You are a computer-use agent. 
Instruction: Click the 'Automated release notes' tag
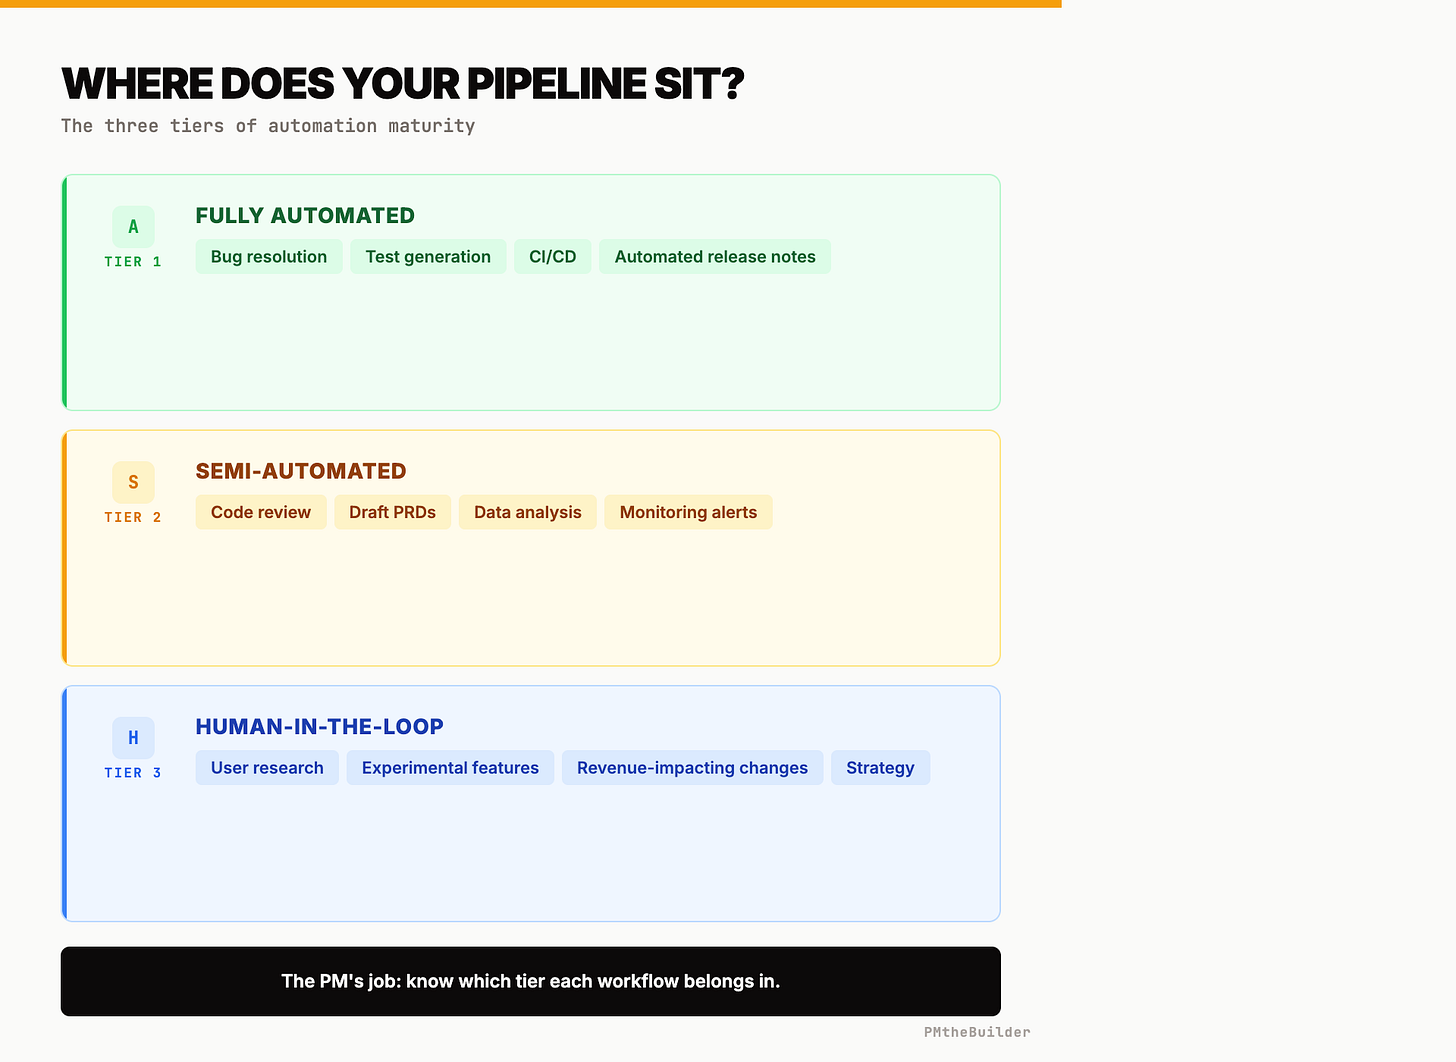tap(715, 257)
